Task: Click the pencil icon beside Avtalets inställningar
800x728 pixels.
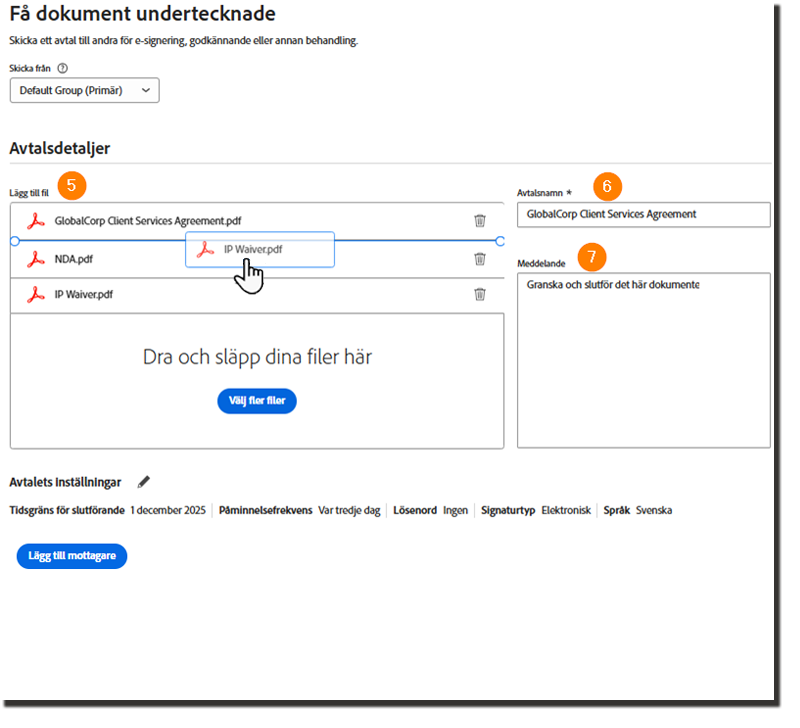Action: [144, 482]
